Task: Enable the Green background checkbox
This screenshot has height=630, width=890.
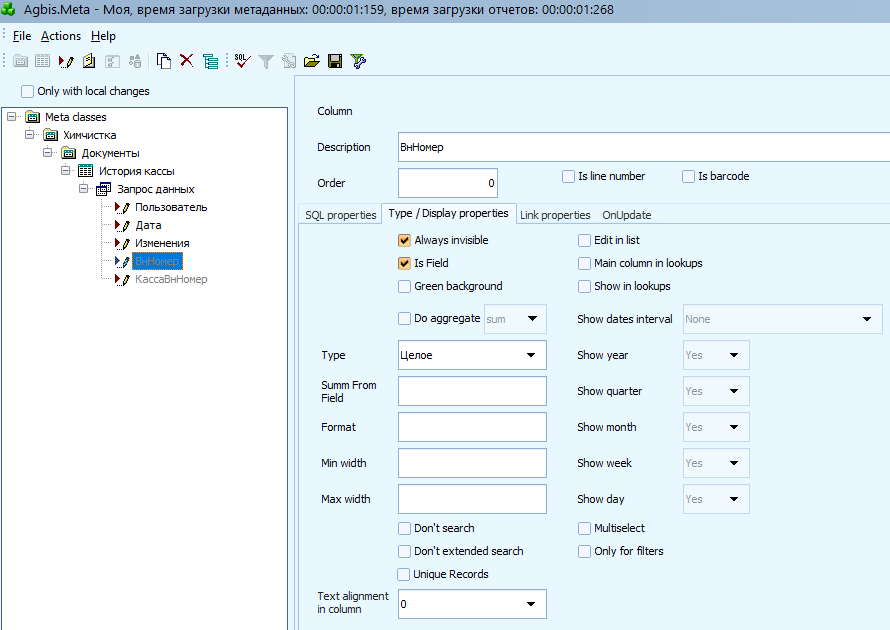Action: (404, 286)
